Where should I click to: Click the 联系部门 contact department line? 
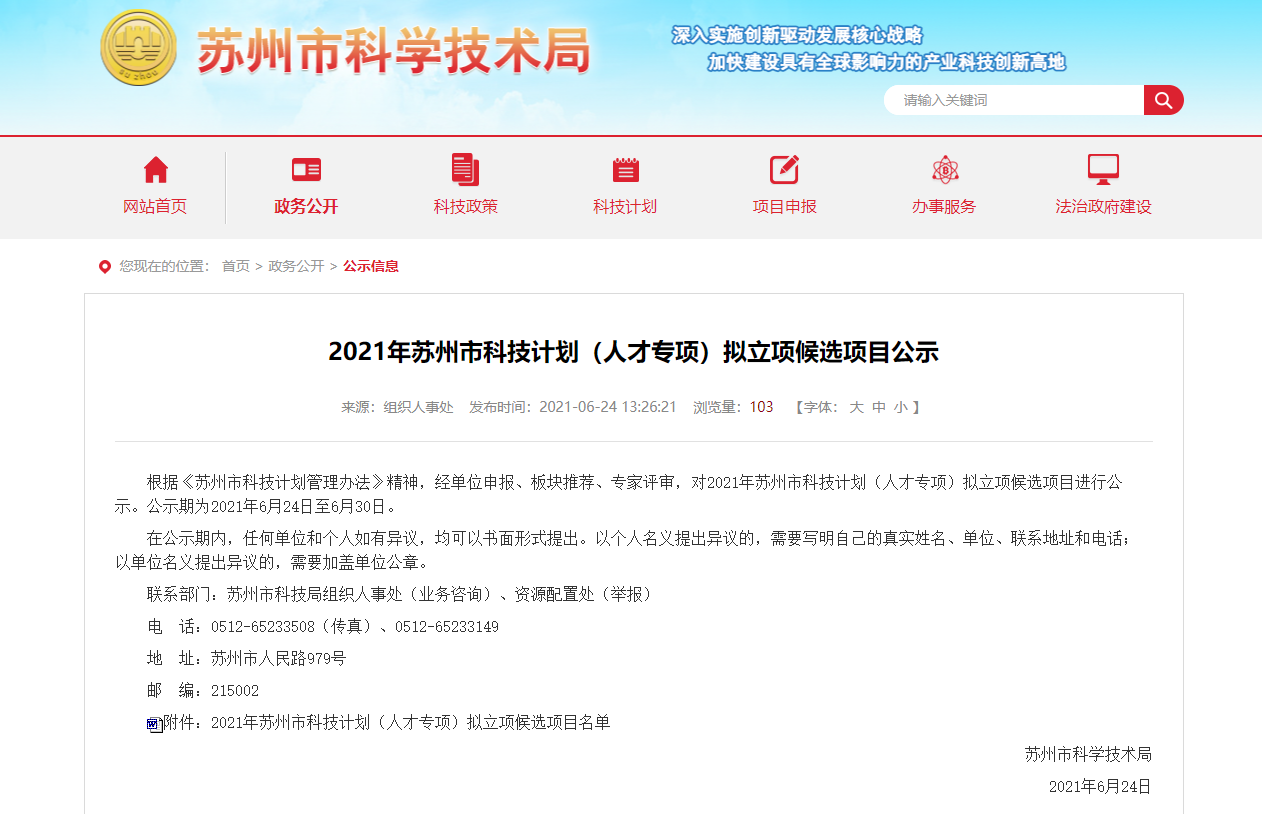coord(401,595)
